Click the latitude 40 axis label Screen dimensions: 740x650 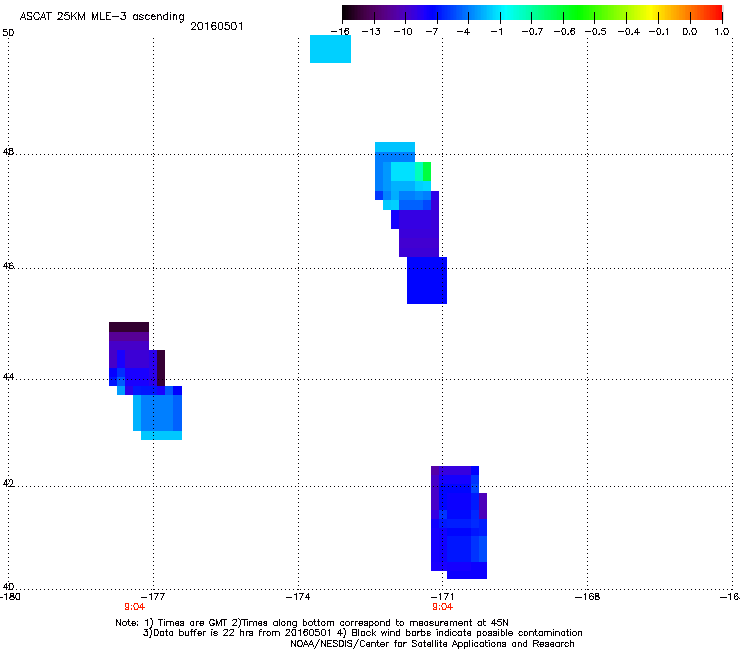click(8, 586)
